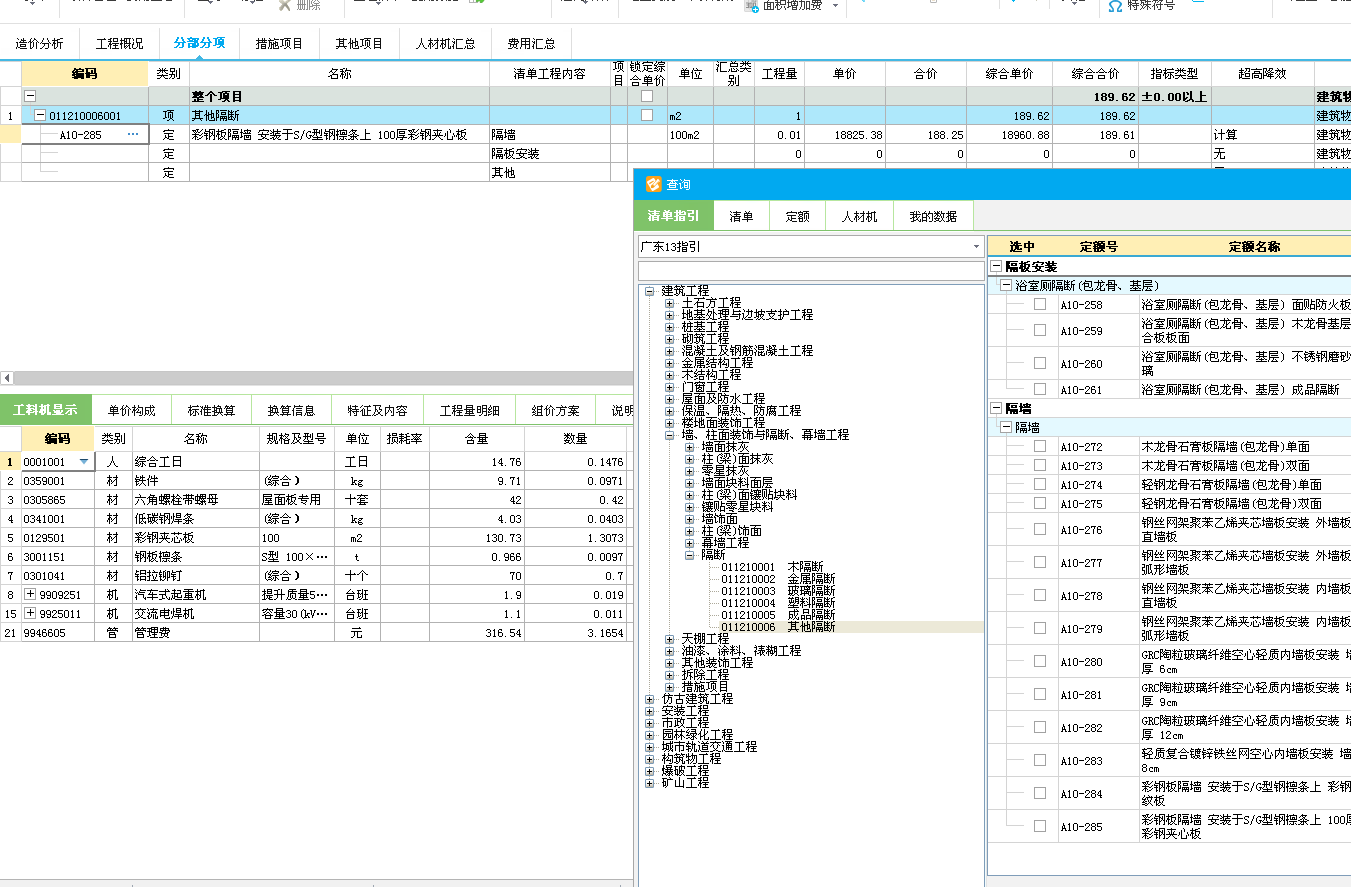Collapse item 011210006001 row
Screen dimensions: 1351x887
(x=40, y=116)
